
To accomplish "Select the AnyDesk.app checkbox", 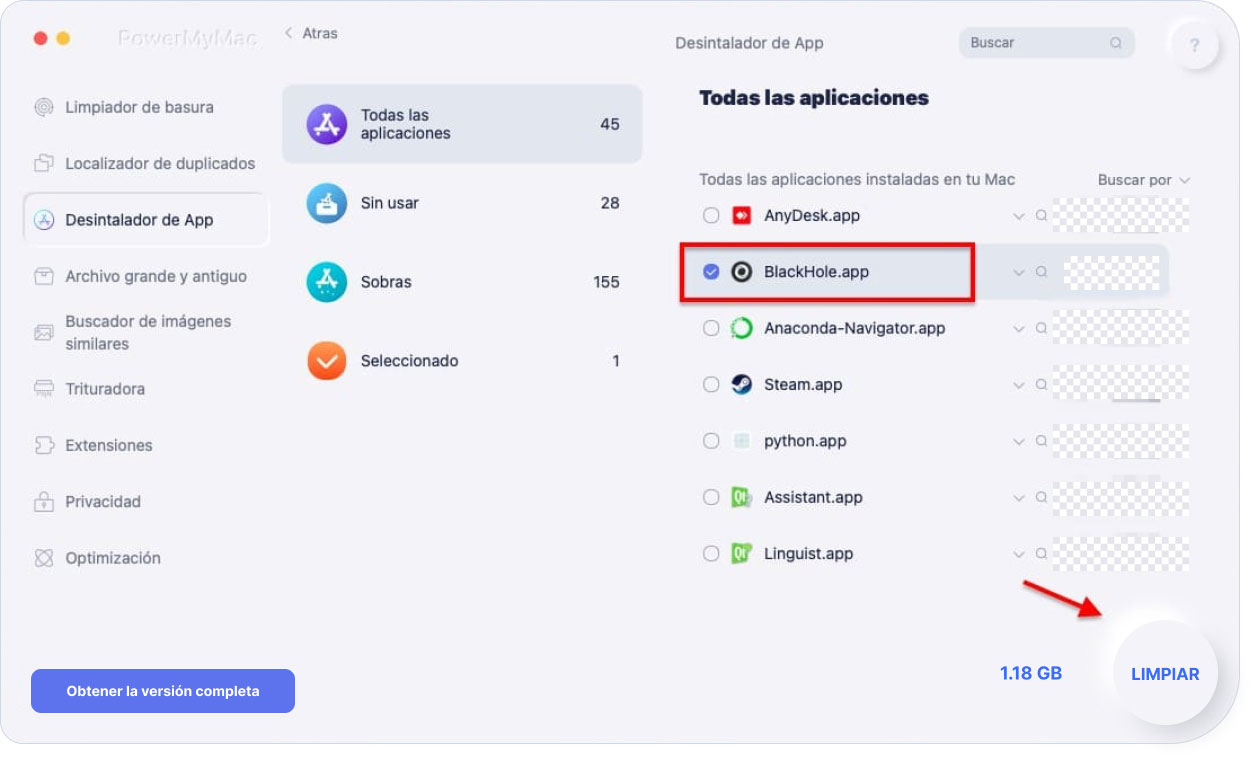I will [x=711, y=215].
